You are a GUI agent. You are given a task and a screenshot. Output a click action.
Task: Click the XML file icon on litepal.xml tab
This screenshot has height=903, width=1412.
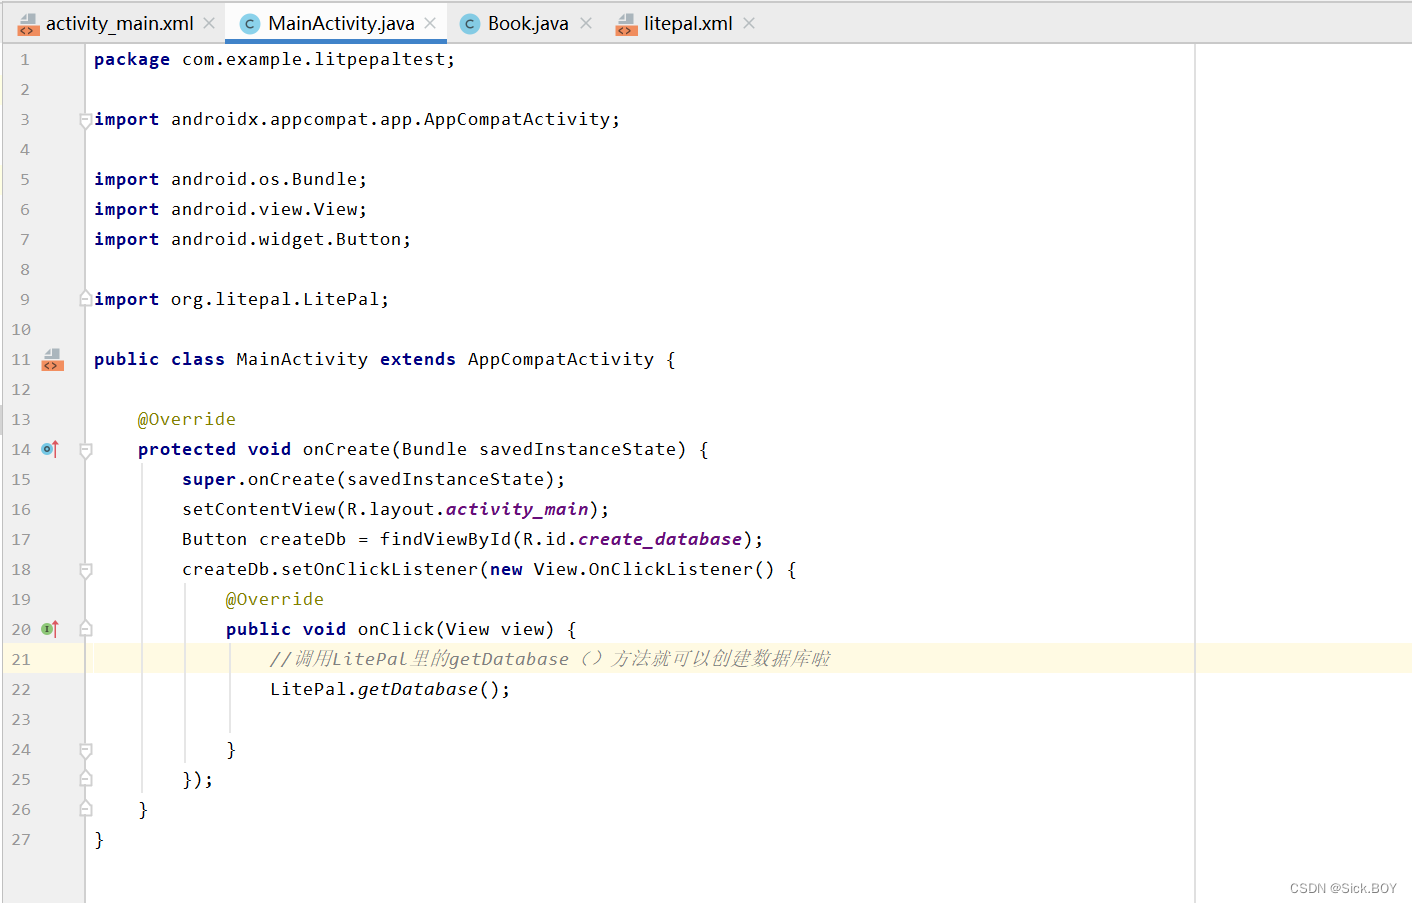pos(626,24)
